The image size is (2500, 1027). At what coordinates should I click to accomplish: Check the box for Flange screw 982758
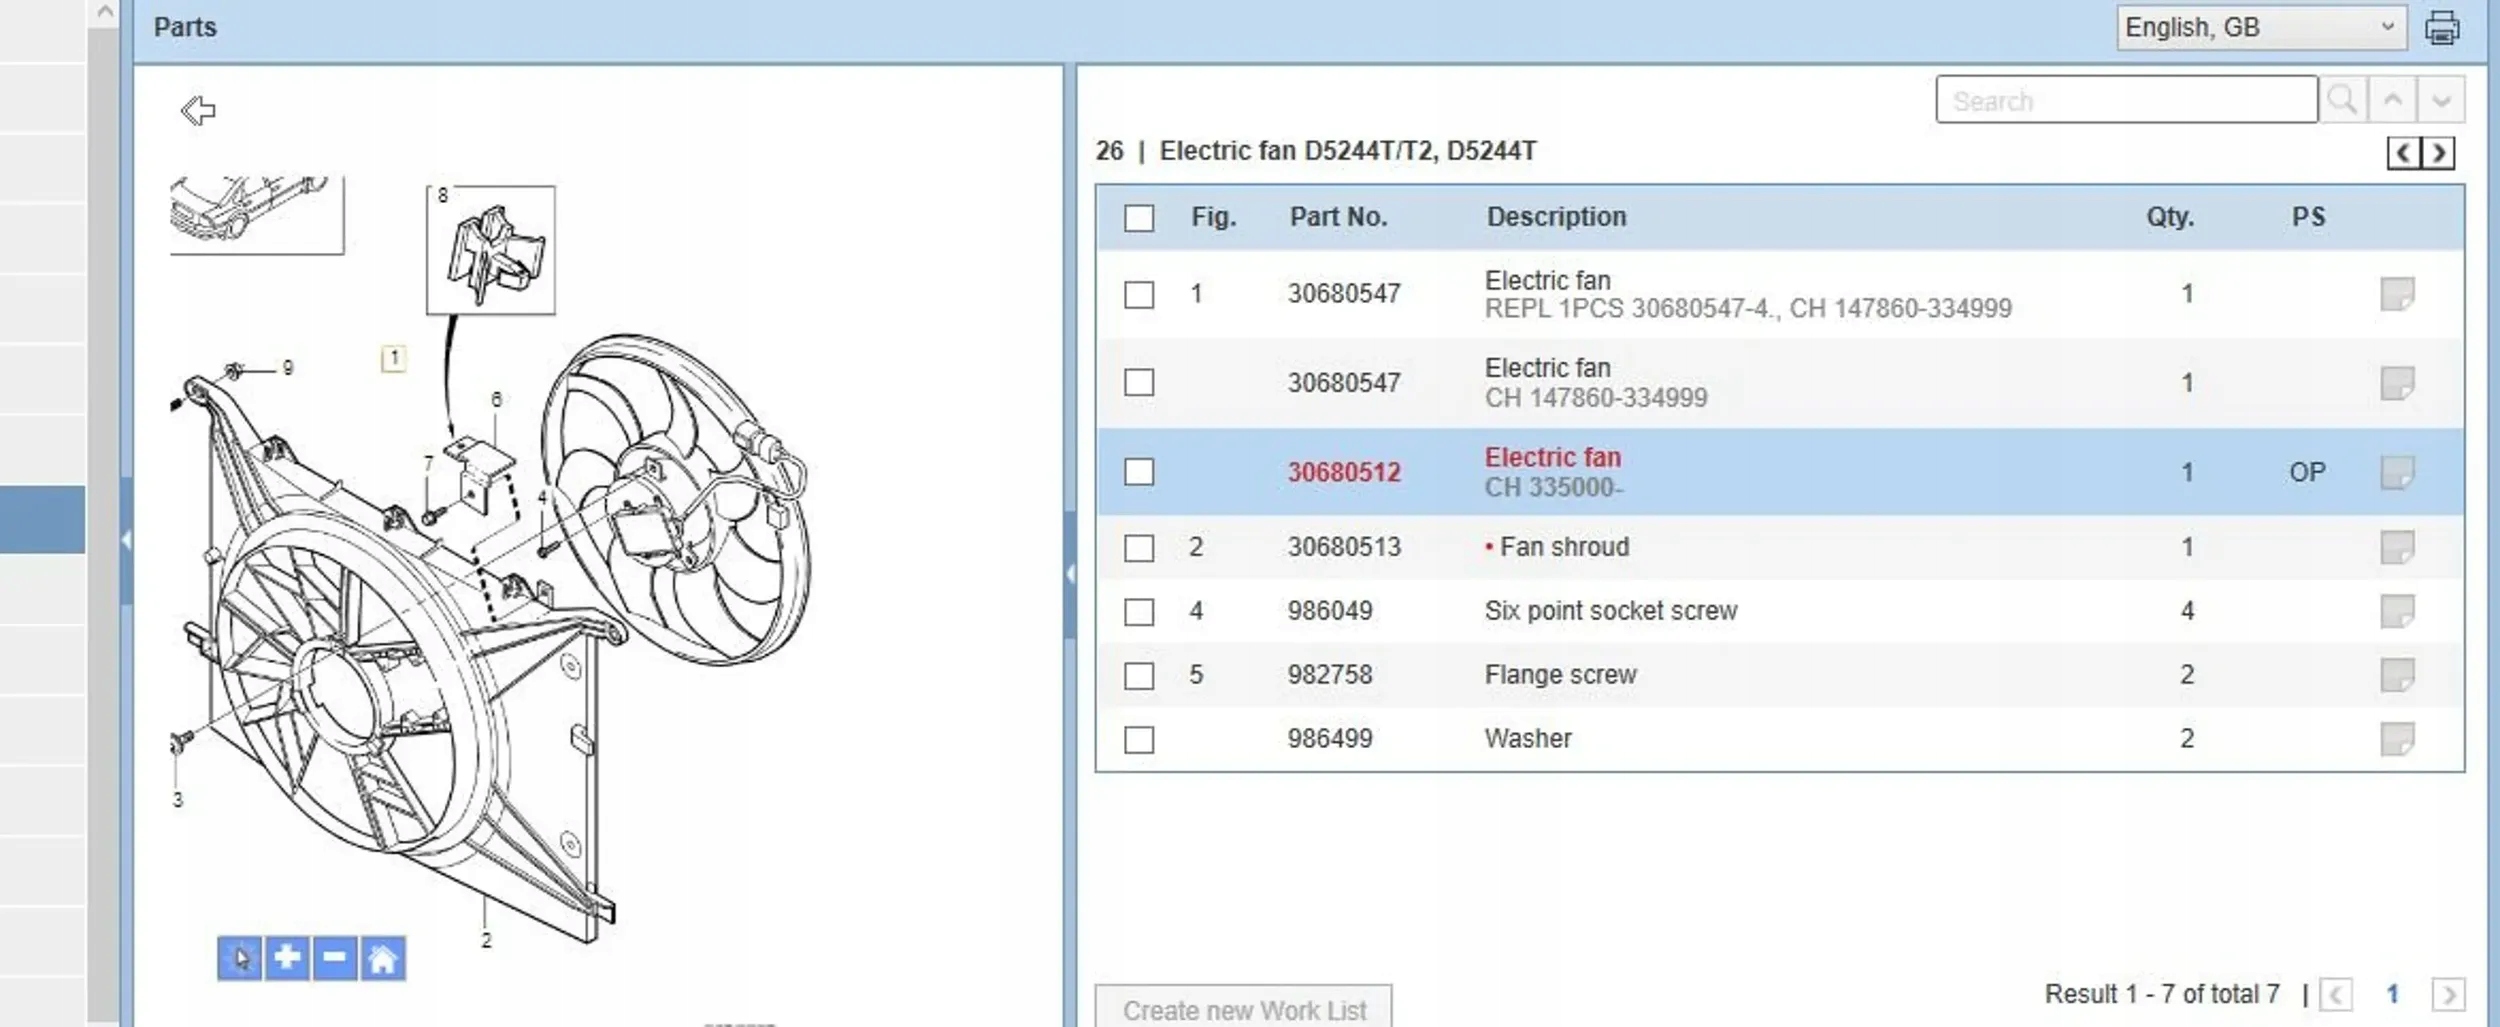[1139, 676]
